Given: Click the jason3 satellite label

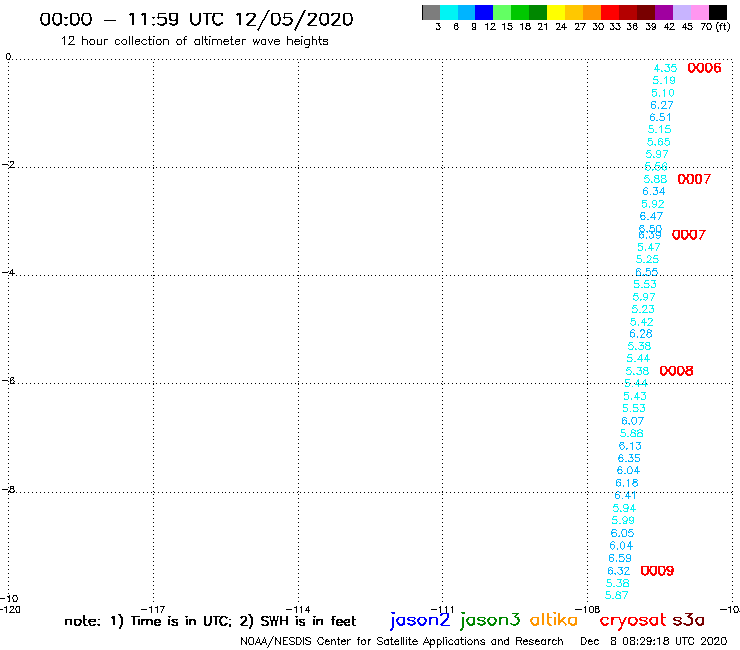Looking at the screenshot, I should pyautogui.click(x=490, y=620).
